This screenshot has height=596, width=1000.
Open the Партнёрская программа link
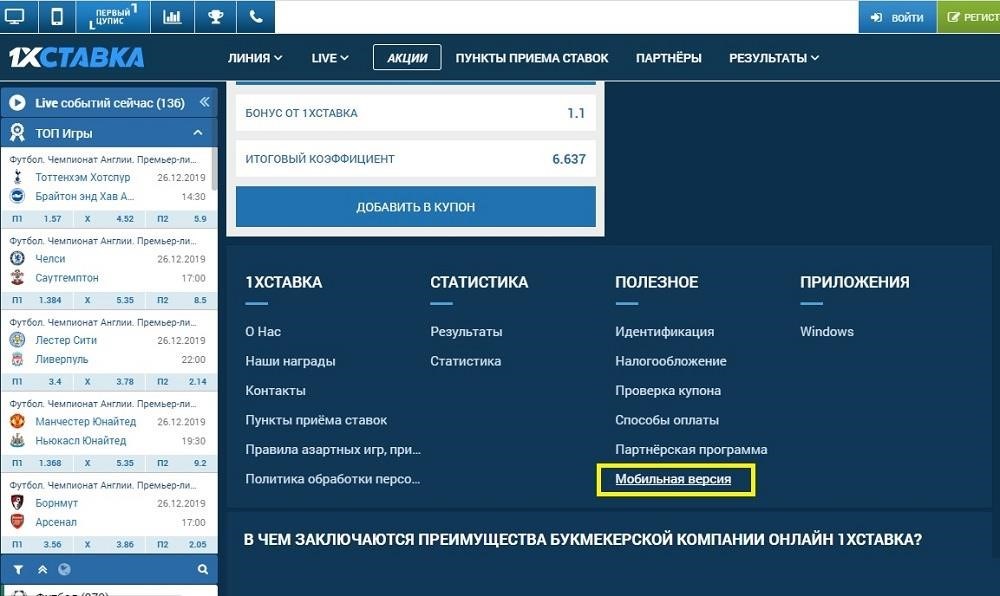coord(691,449)
